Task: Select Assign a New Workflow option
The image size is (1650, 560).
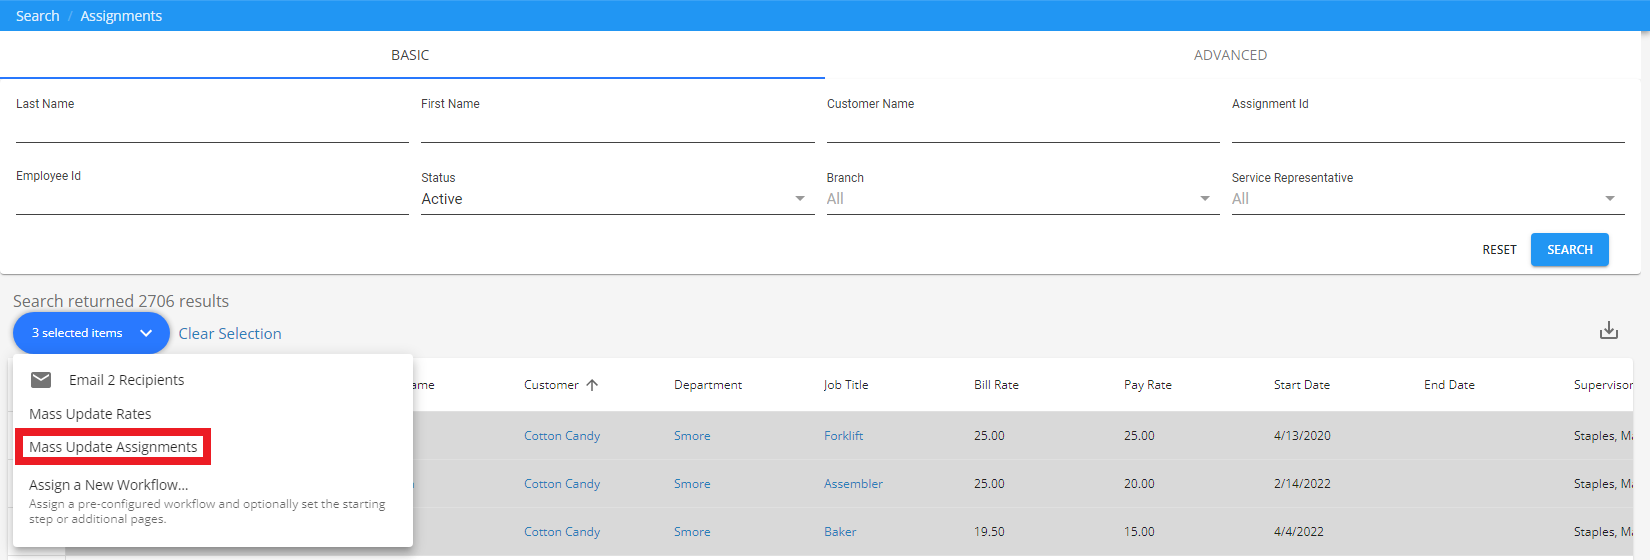Action: point(108,485)
